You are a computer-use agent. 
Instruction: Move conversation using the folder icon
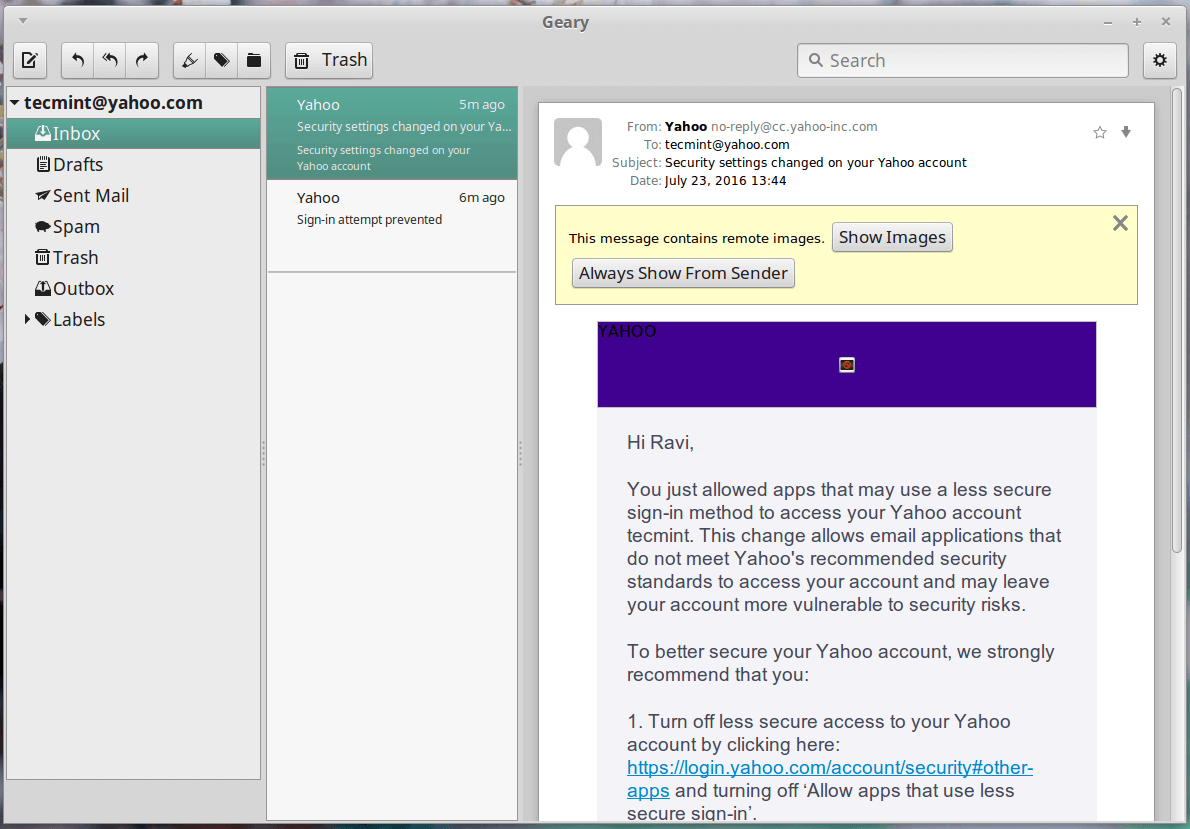pos(254,60)
